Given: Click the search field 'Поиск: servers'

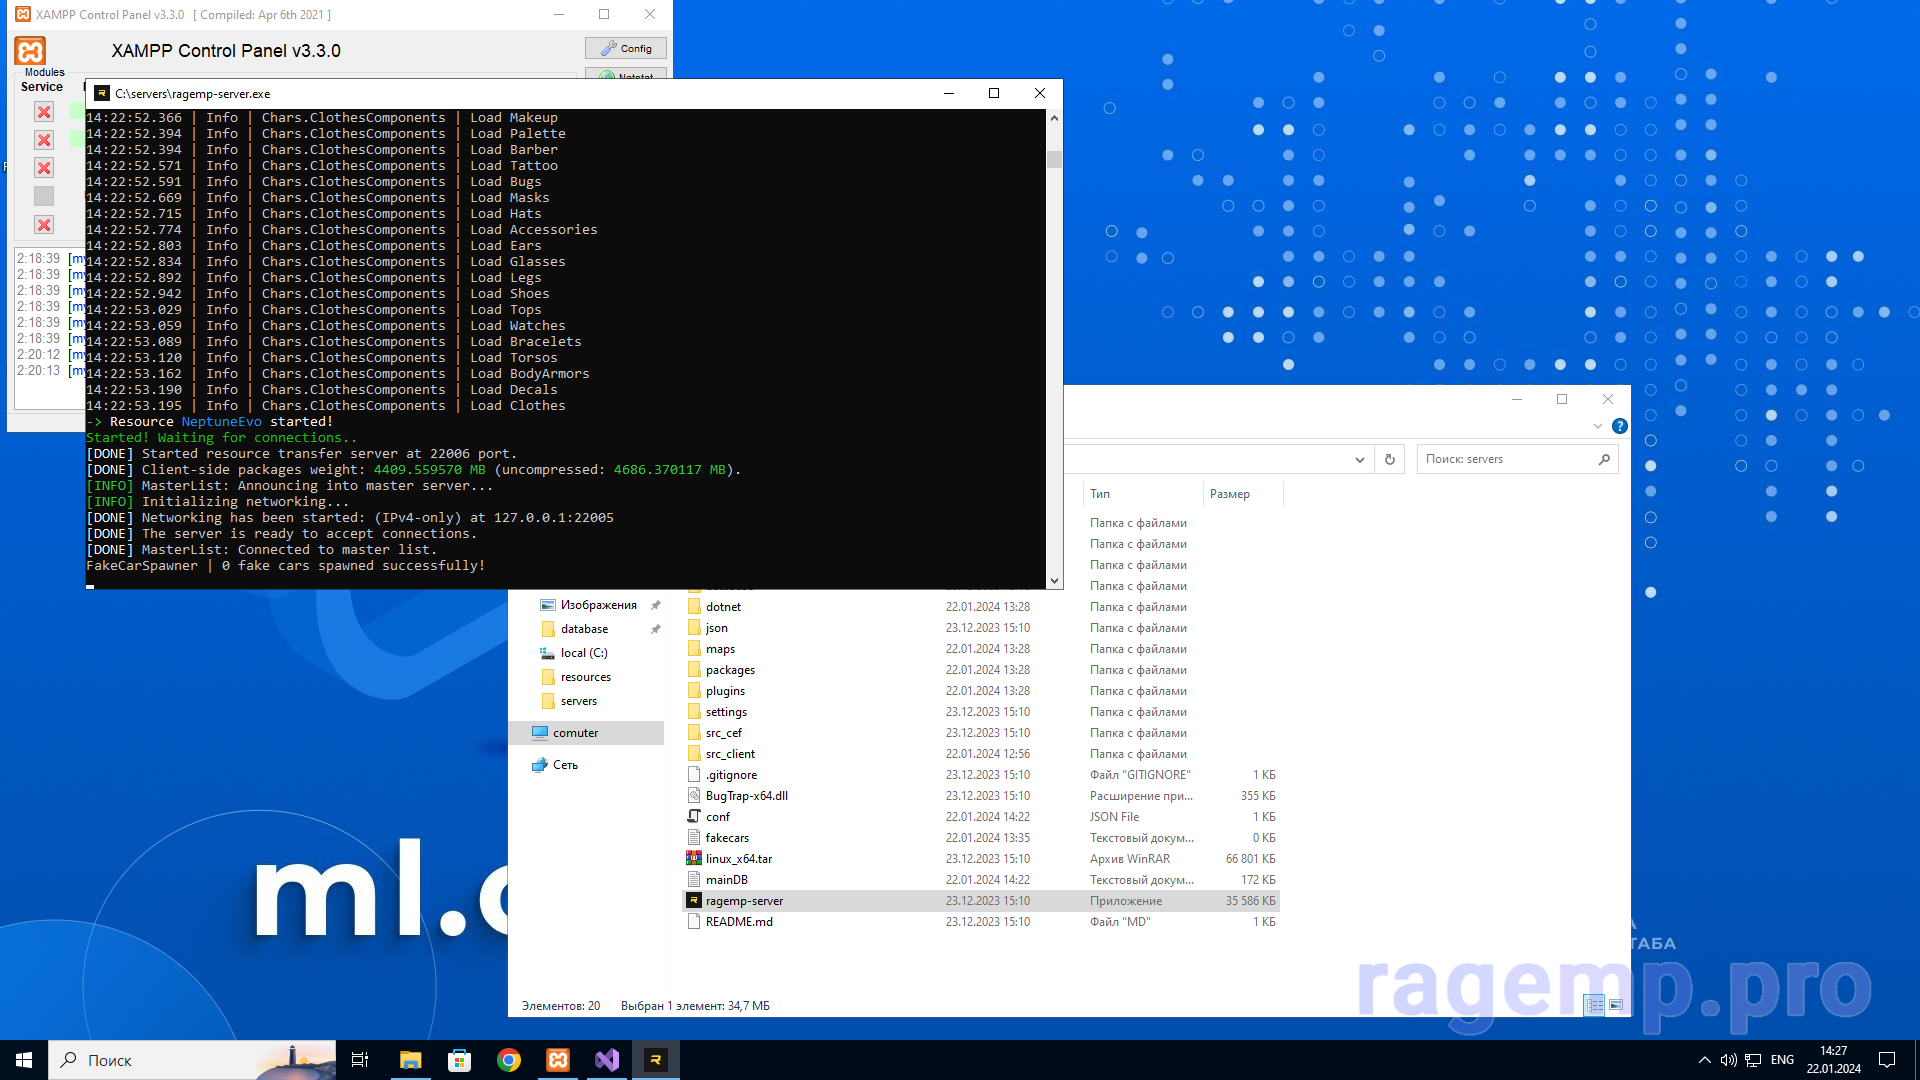Looking at the screenshot, I should click(1505, 460).
